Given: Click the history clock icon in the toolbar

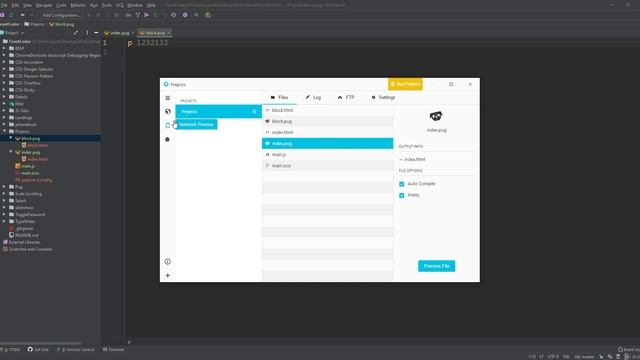Looking at the screenshot, I should coord(173,15).
